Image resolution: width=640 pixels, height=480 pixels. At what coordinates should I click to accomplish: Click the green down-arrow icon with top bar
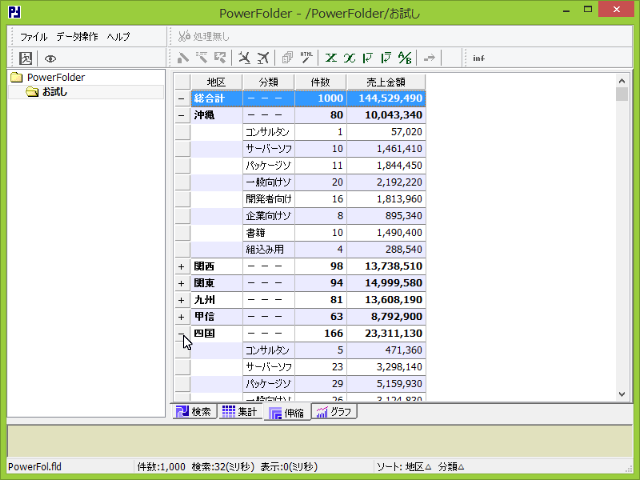coord(386,58)
